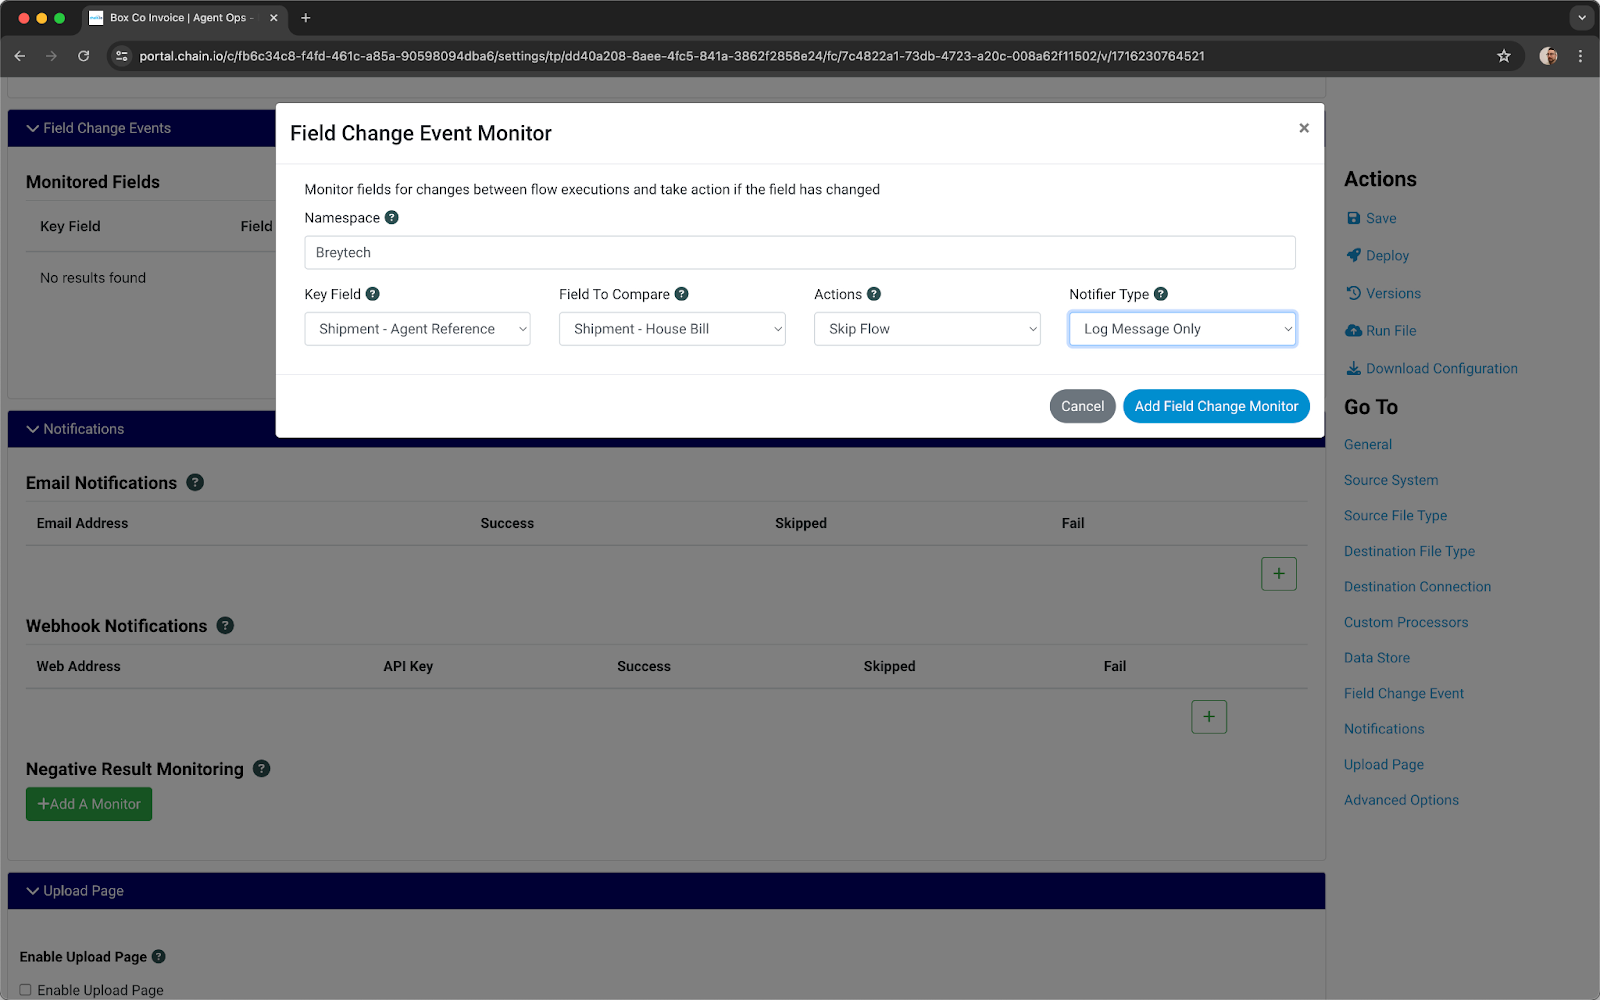The width and height of the screenshot is (1600, 1000).
Task: Click the browser address bar URL
Action: (x=672, y=56)
